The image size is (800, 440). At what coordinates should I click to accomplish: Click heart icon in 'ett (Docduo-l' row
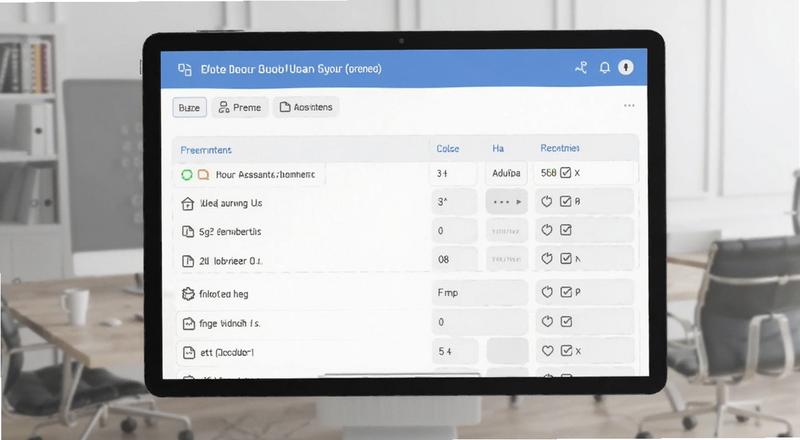(x=547, y=351)
